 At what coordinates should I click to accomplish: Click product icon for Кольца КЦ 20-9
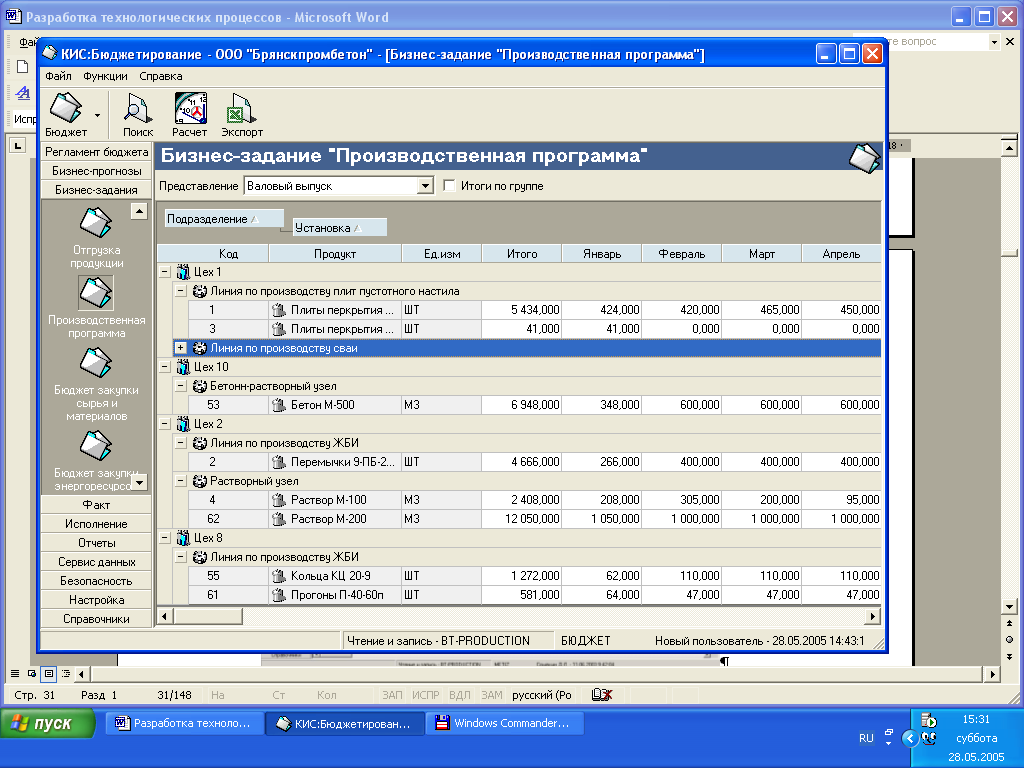point(280,576)
